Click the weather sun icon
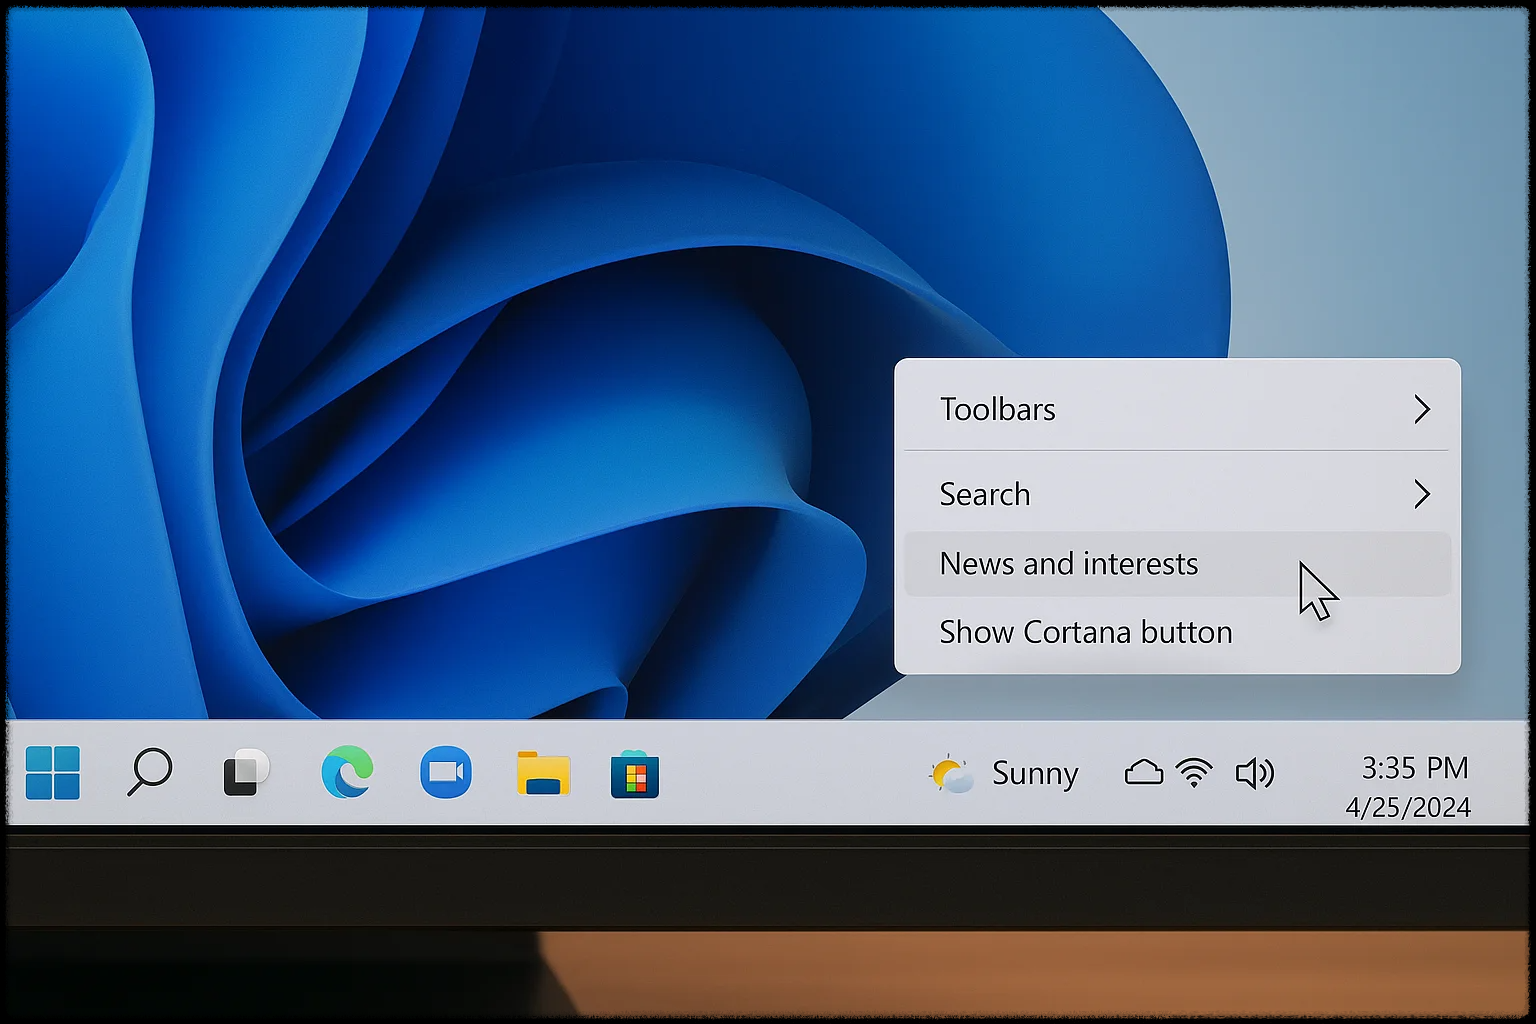 (951, 774)
